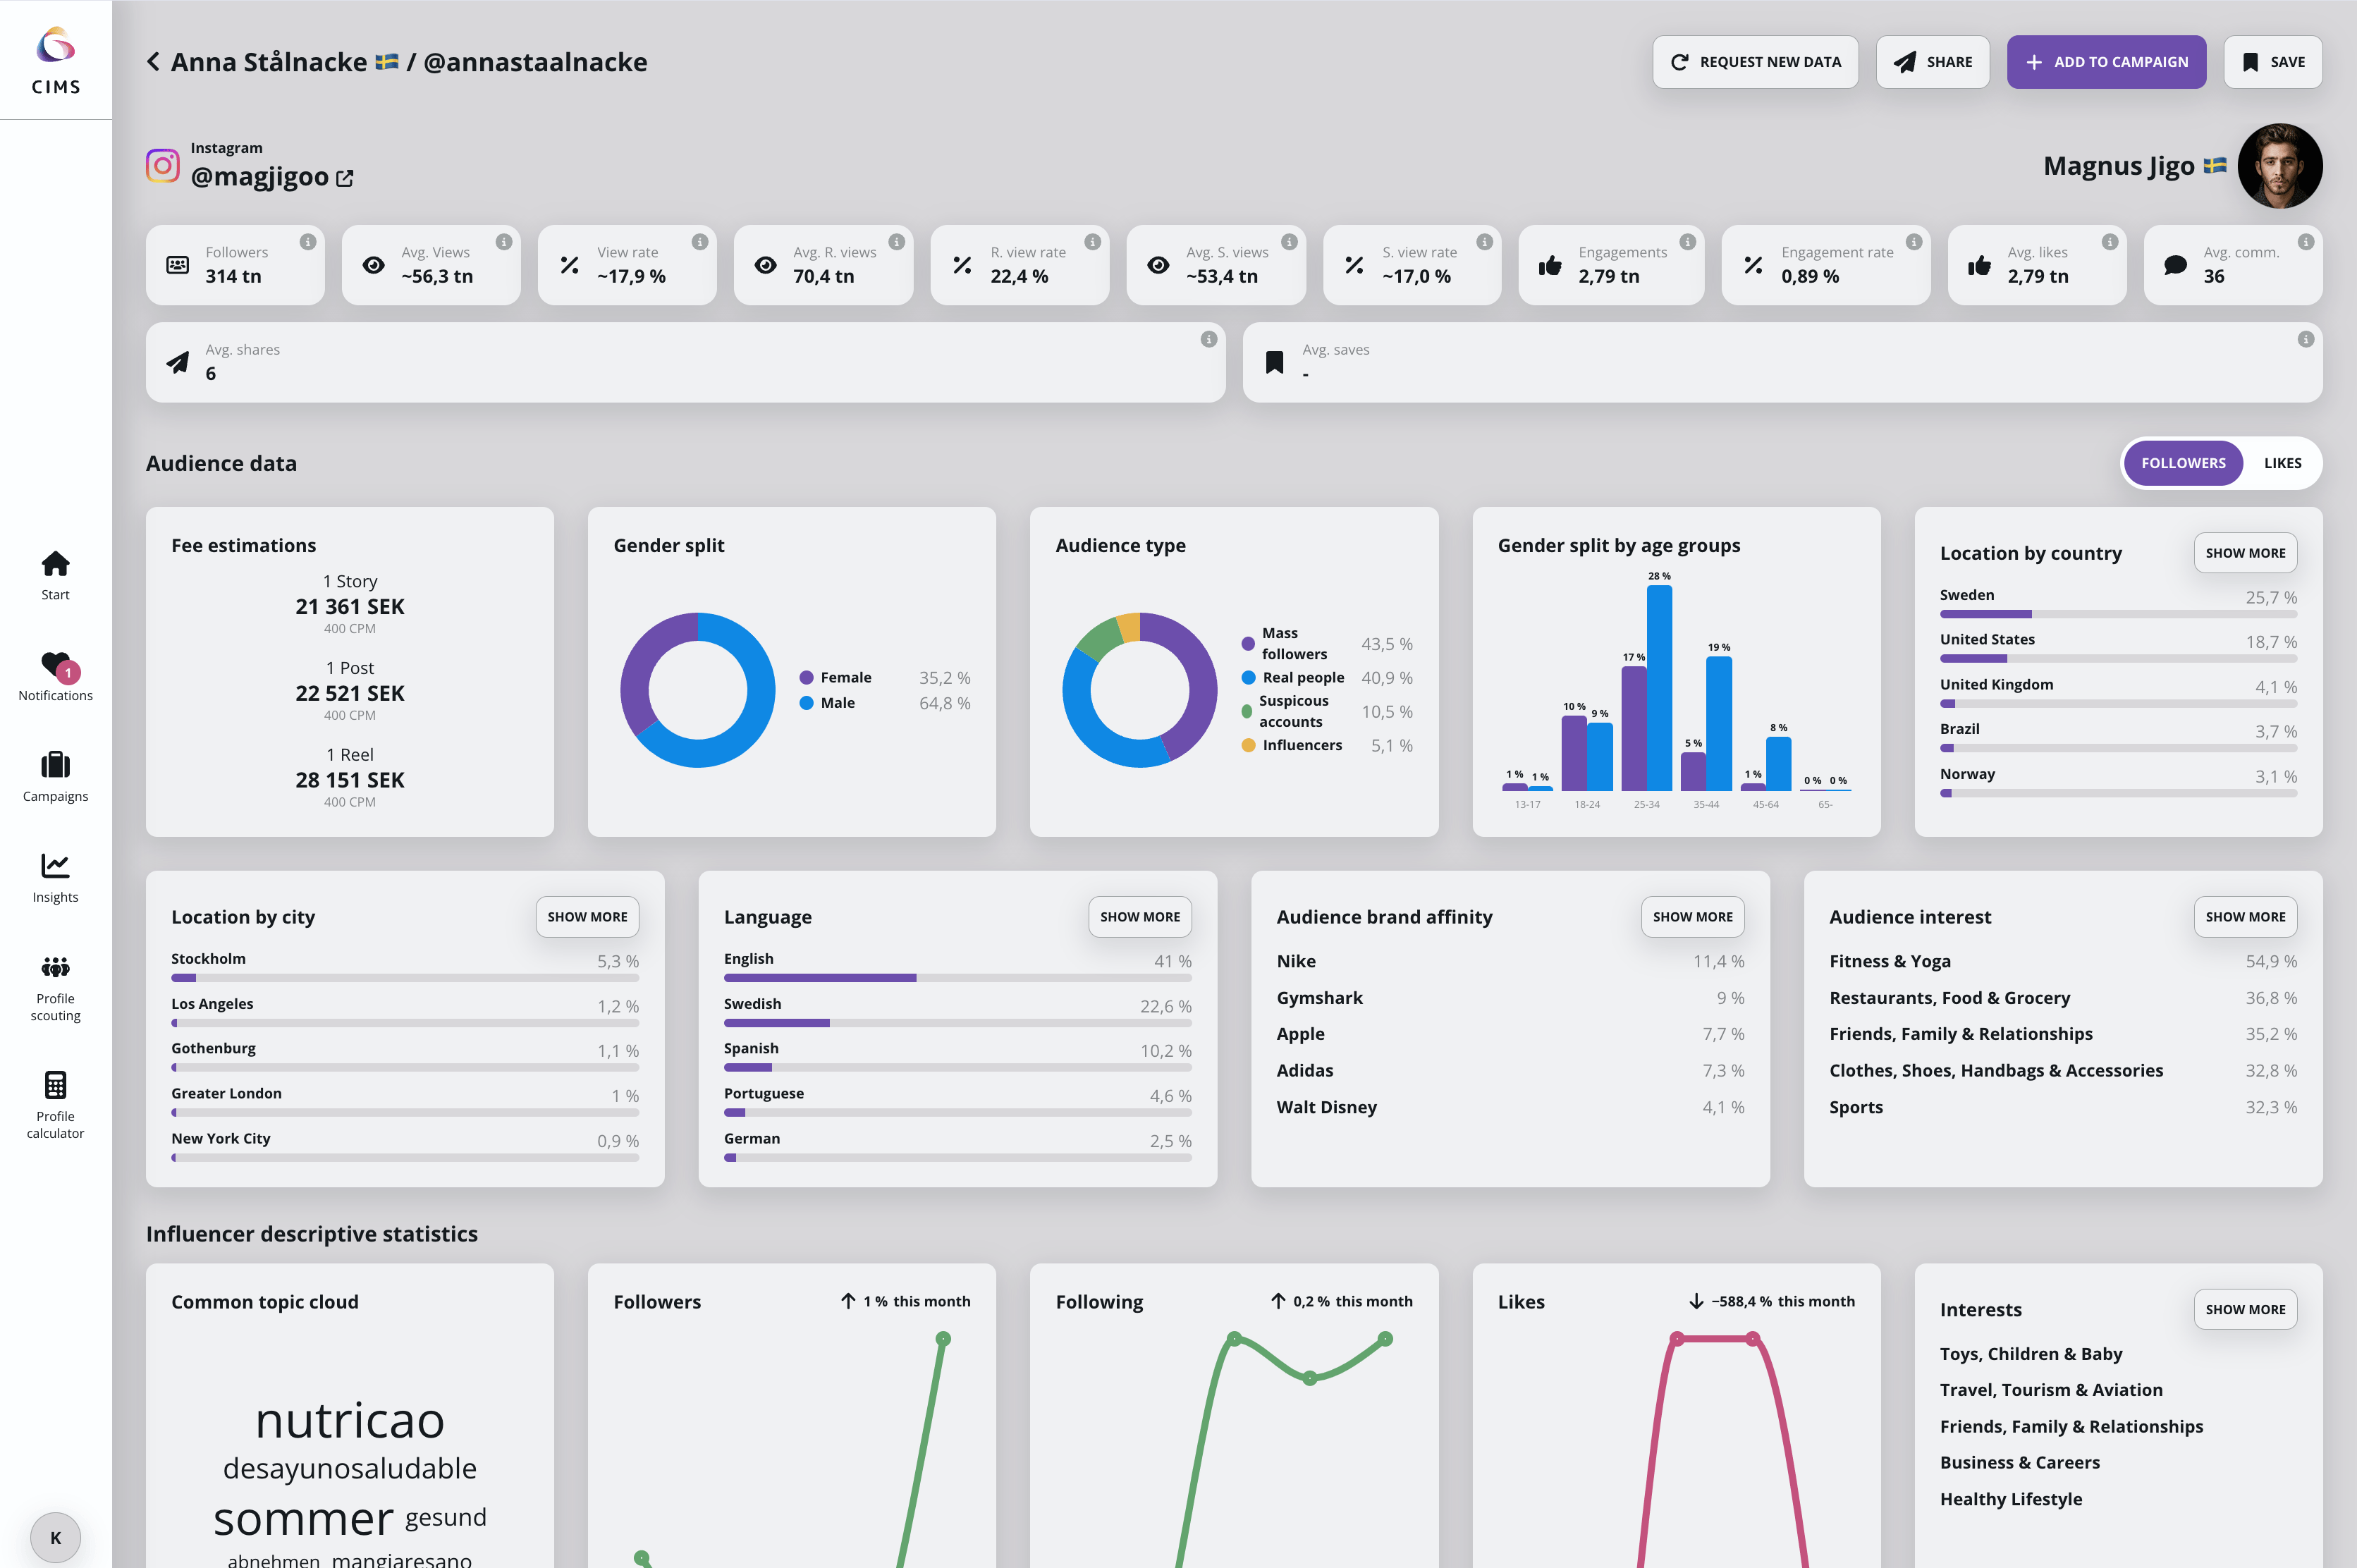Open Insights chart icon in sidebar
This screenshot has width=2357, height=1568.
tap(55, 866)
